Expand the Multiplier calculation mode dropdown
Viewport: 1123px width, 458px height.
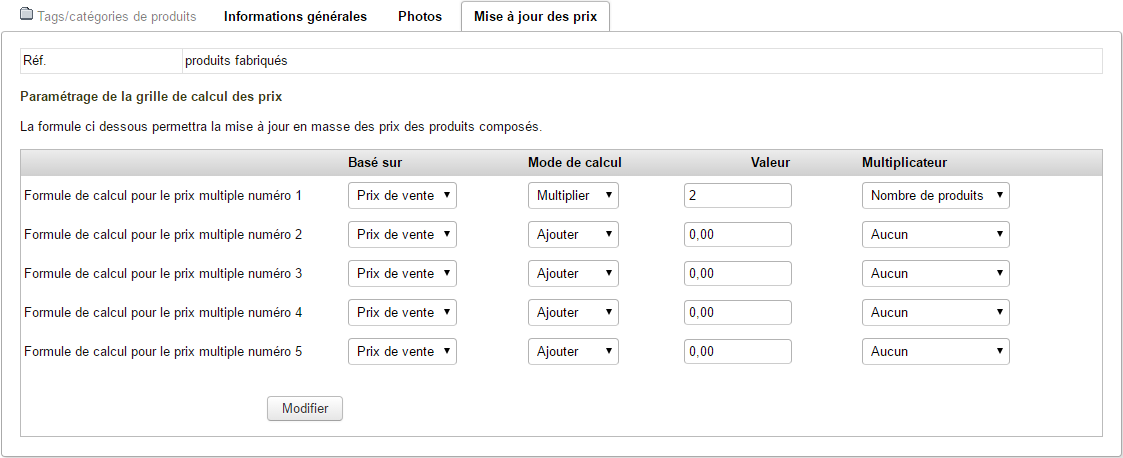[x=573, y=196]
